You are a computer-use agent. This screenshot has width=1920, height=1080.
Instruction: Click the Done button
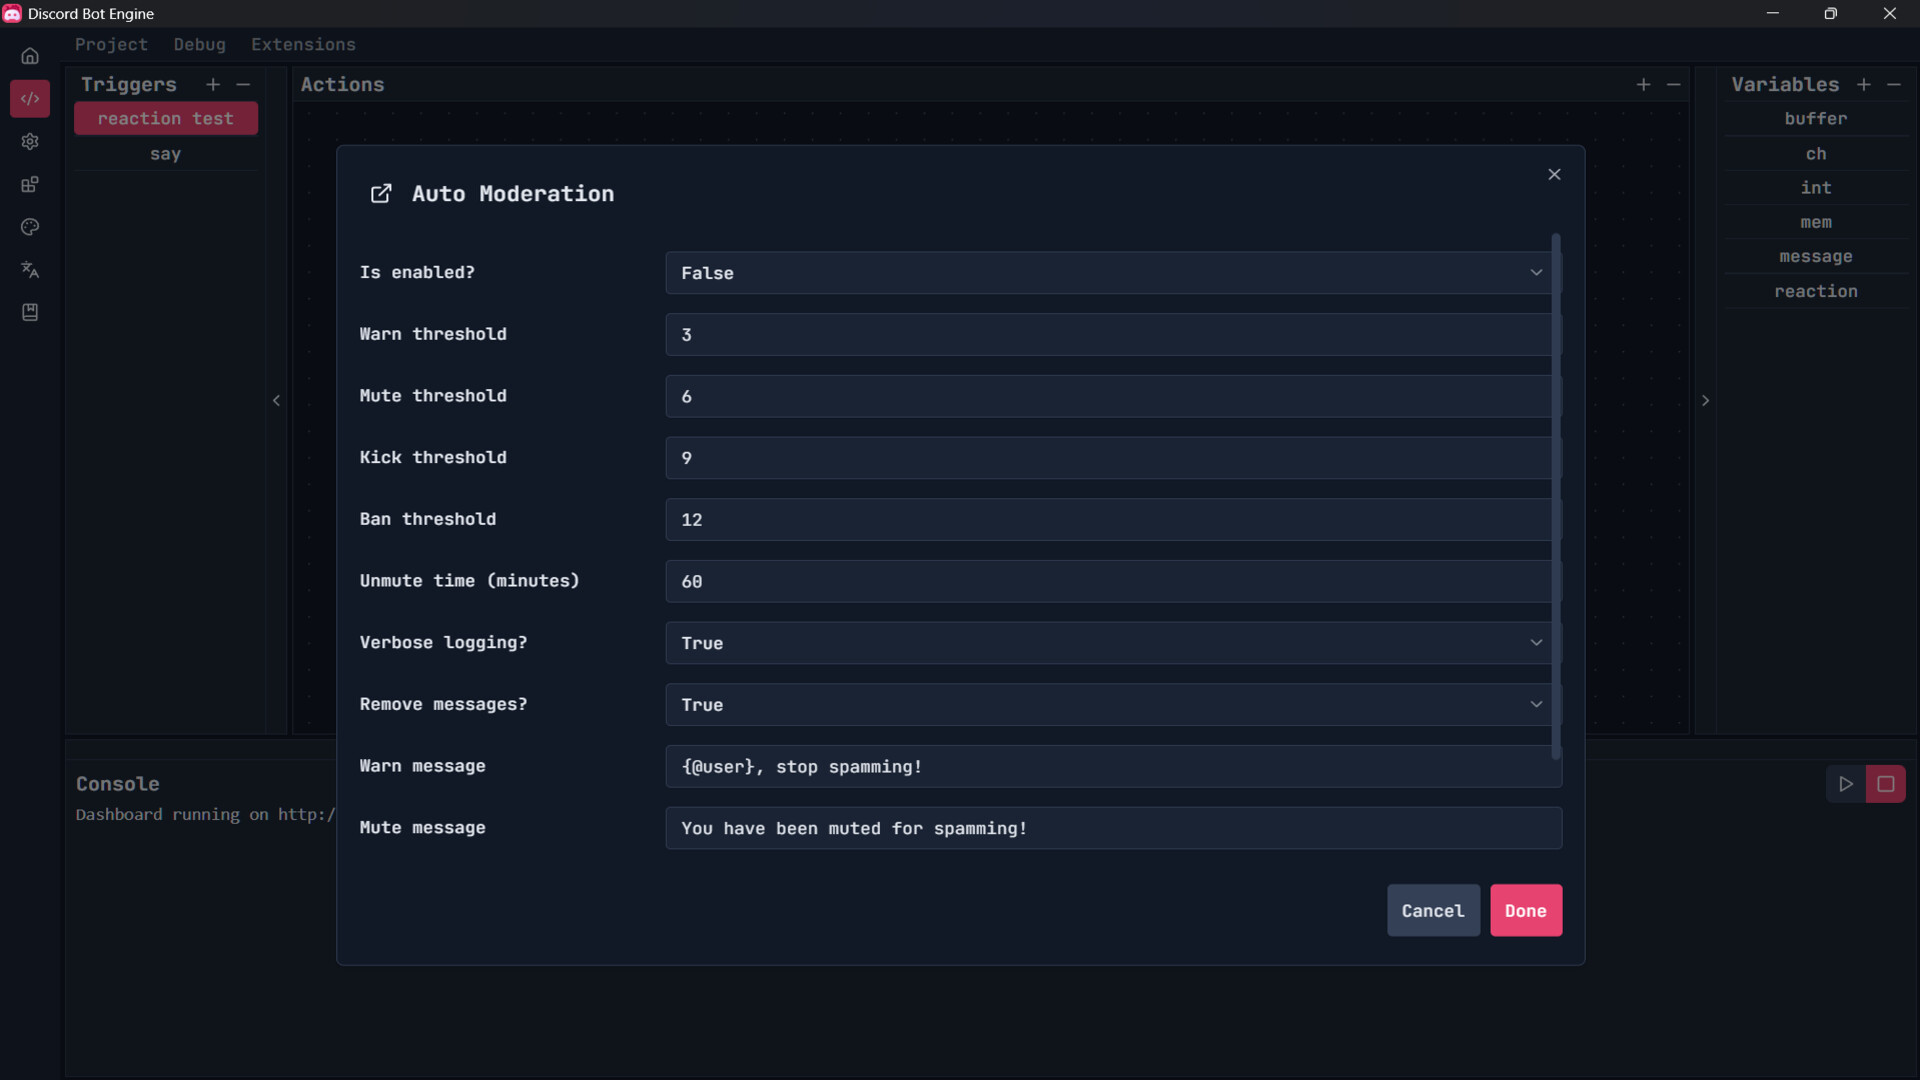[x=1526, y=910]
